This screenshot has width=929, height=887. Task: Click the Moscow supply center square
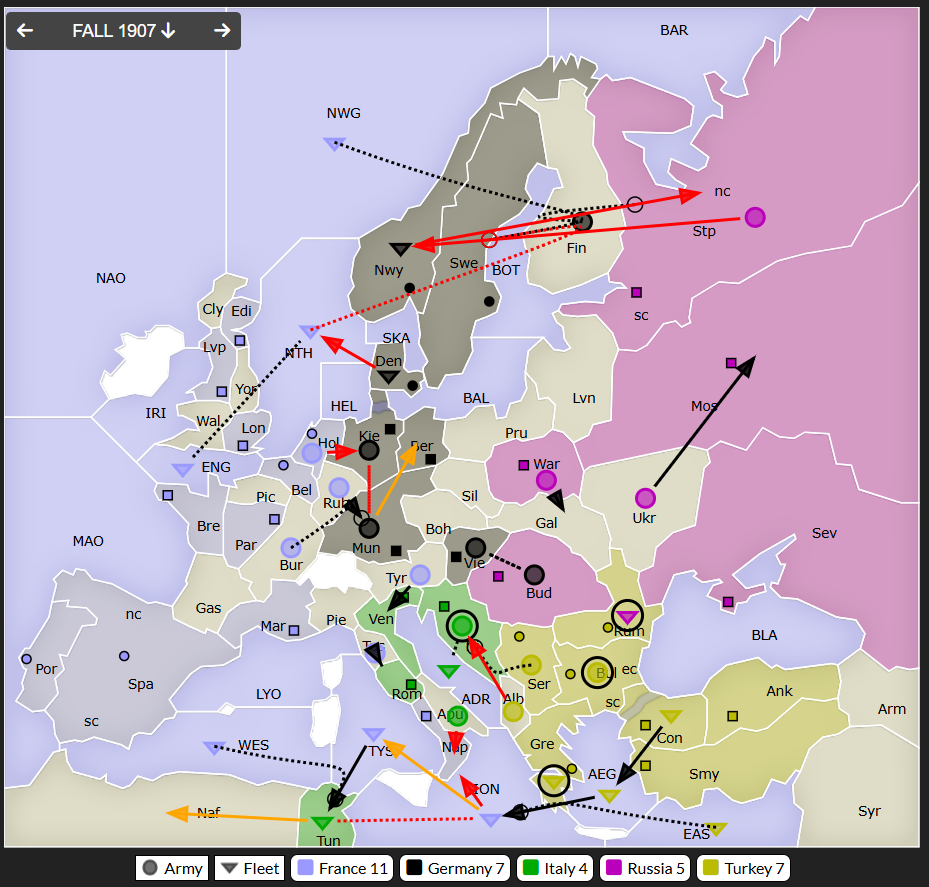point(731,363)
